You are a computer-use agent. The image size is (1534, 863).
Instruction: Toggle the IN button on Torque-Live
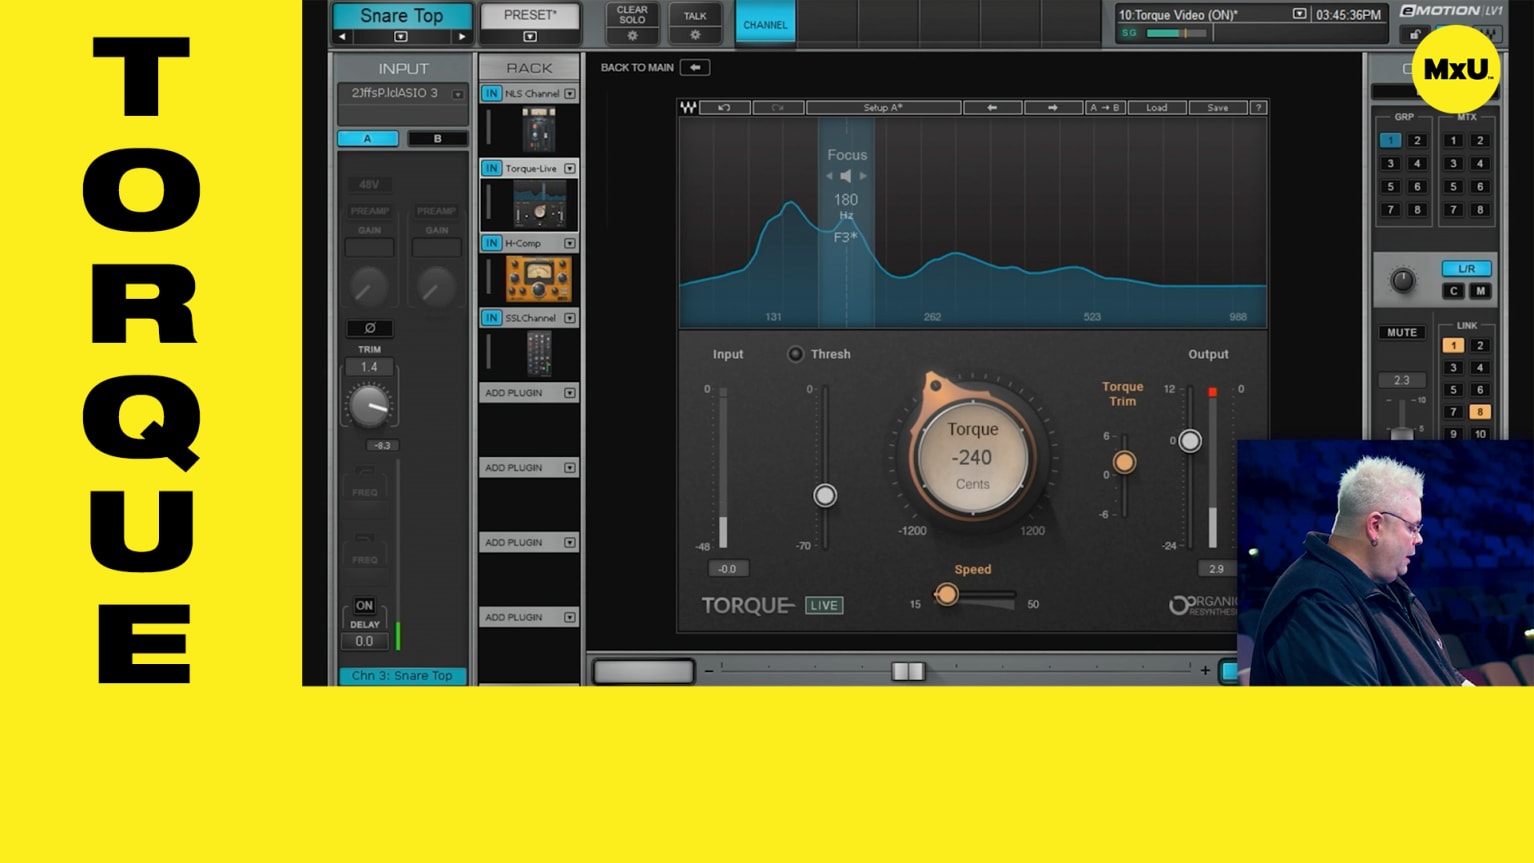(x=490, y=168)
